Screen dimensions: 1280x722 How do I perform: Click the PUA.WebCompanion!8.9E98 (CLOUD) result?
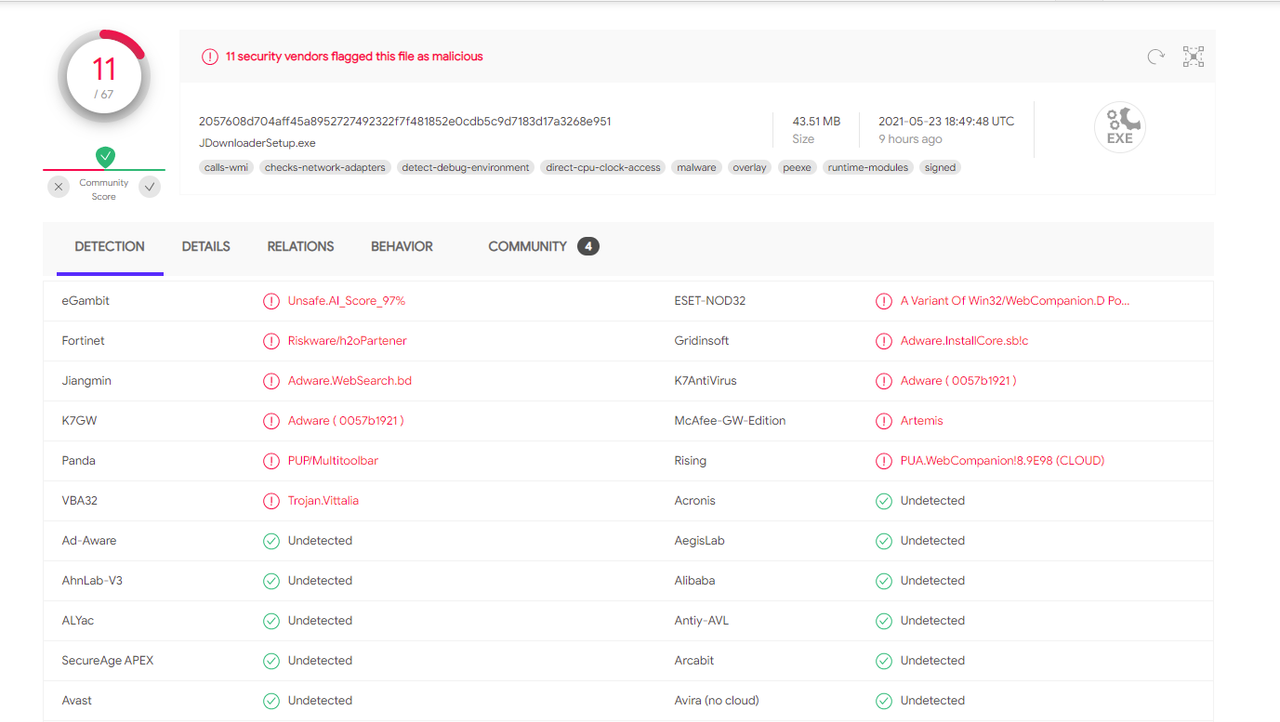click(1002, 461)
